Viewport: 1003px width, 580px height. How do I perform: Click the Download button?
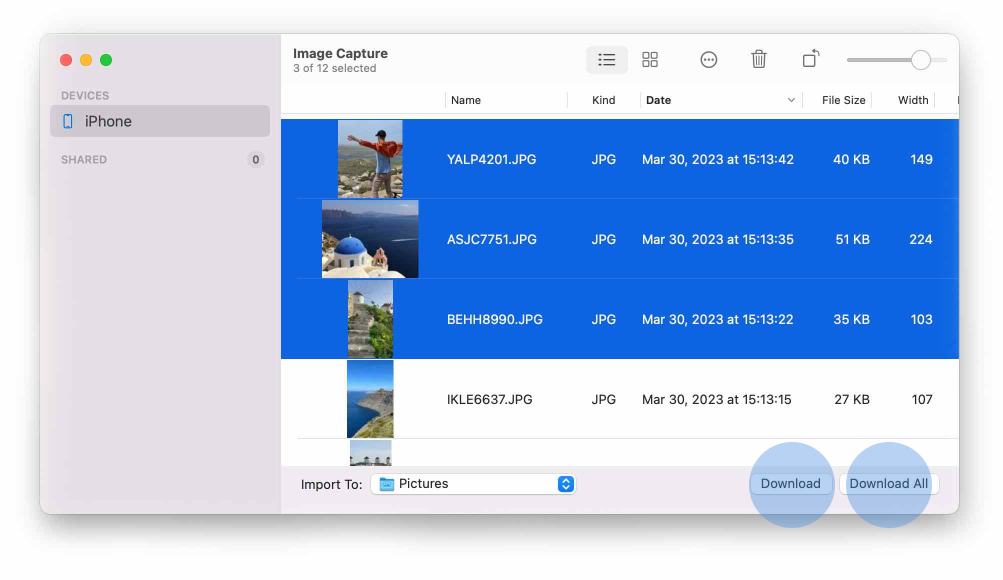(x=790, y=483)
